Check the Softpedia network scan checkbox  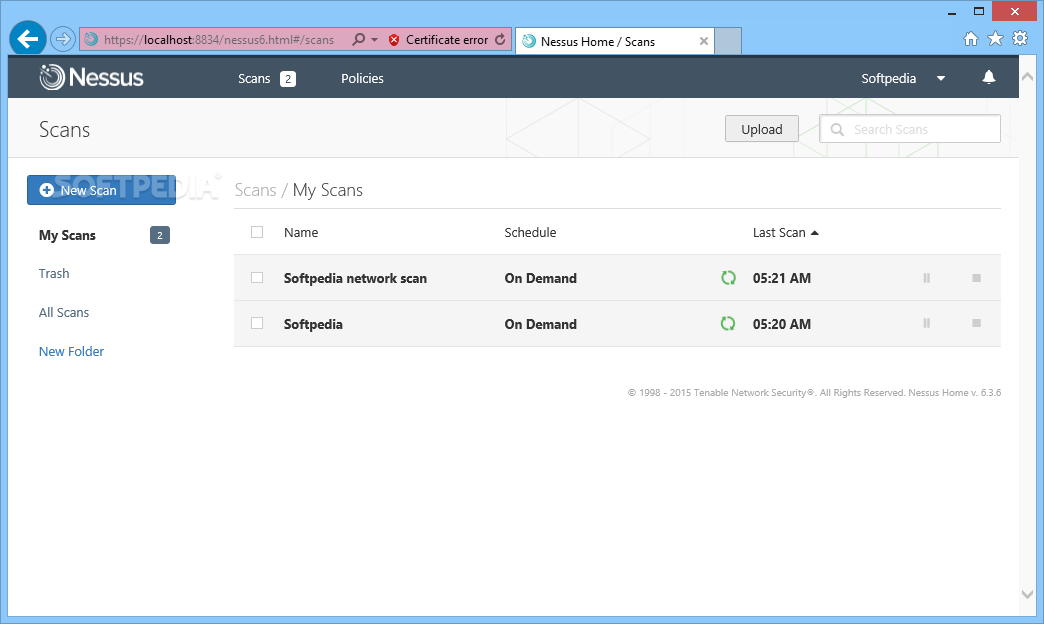(257, 278)
